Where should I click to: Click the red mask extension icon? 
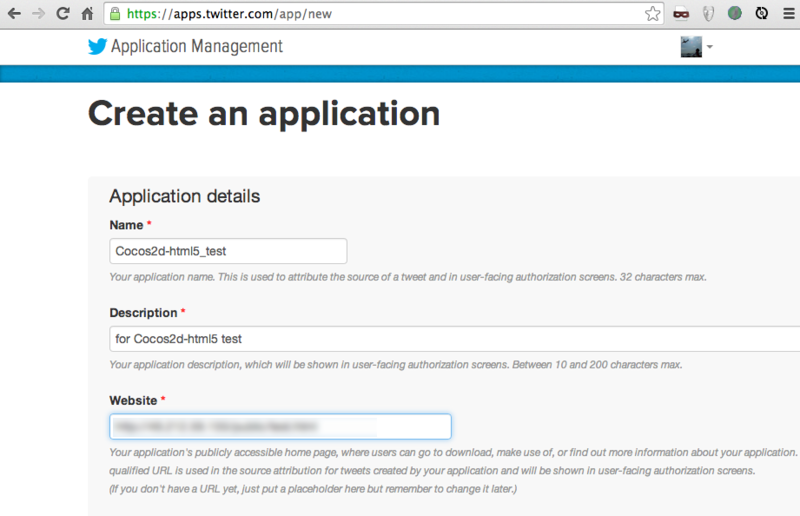tap(681, 14)
